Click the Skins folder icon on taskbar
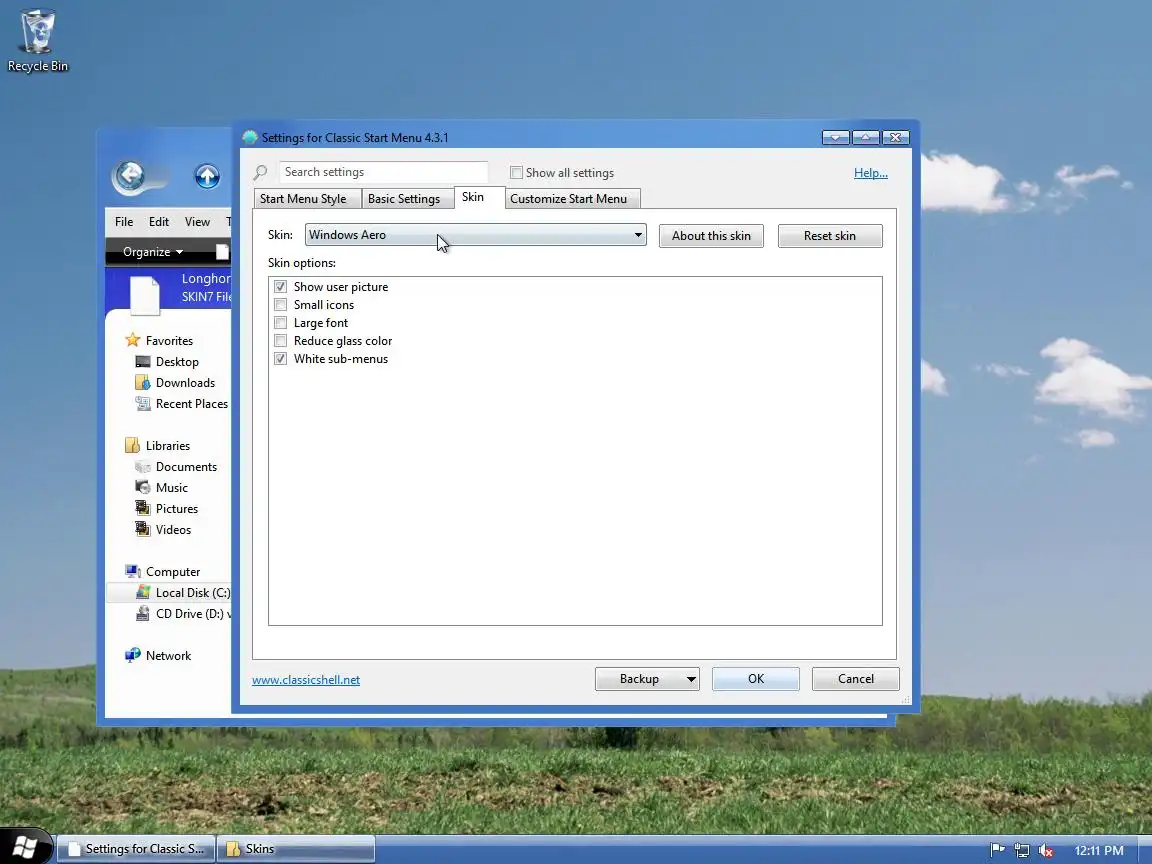Screen dimensions: 1152x864 234,849
